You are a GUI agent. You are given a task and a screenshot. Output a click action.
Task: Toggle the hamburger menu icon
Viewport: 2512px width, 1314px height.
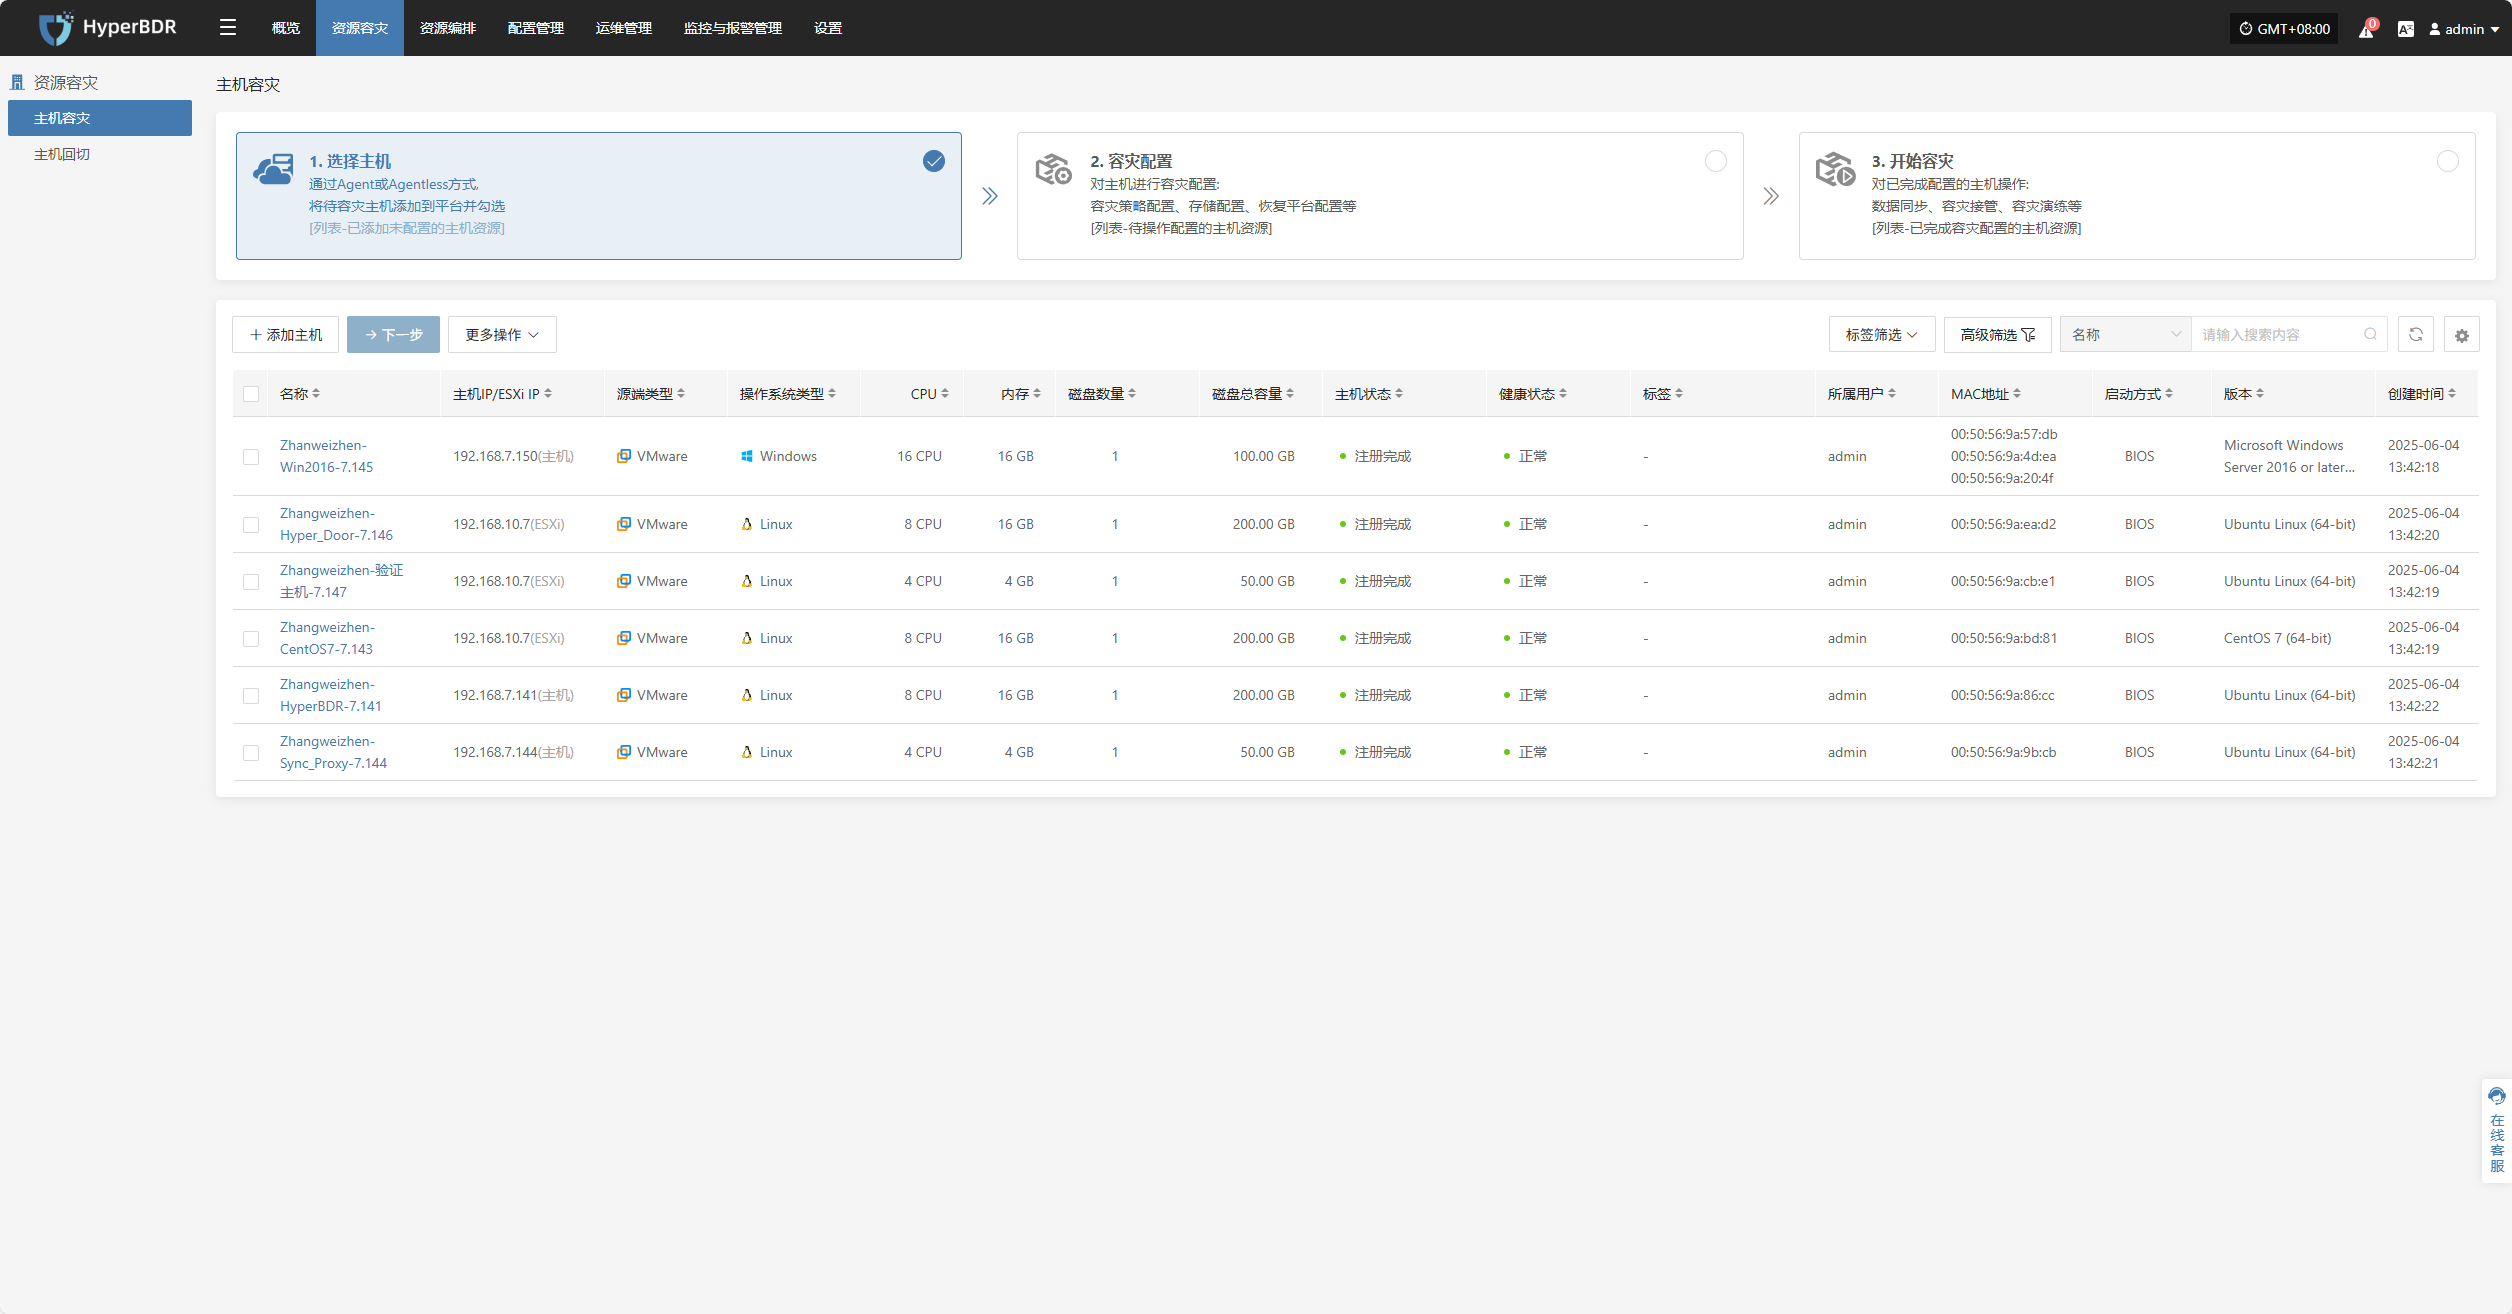(228, 28)
